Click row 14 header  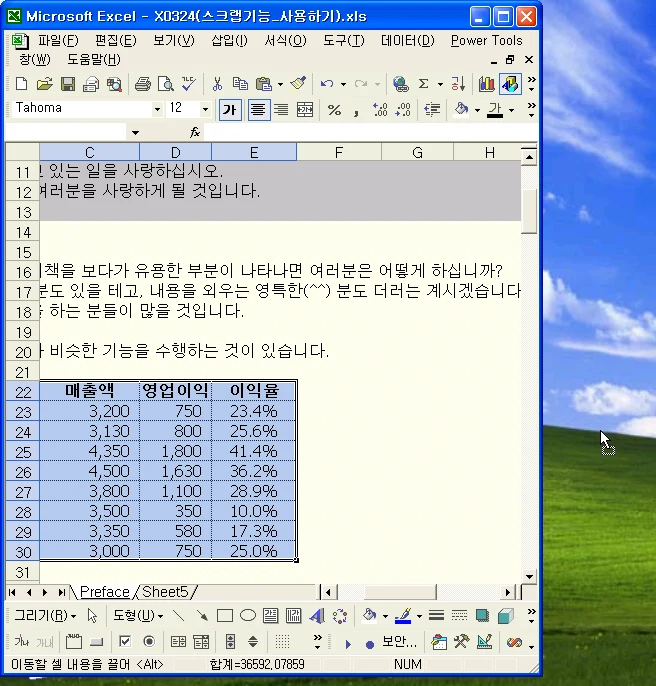[x=23, y=232]
